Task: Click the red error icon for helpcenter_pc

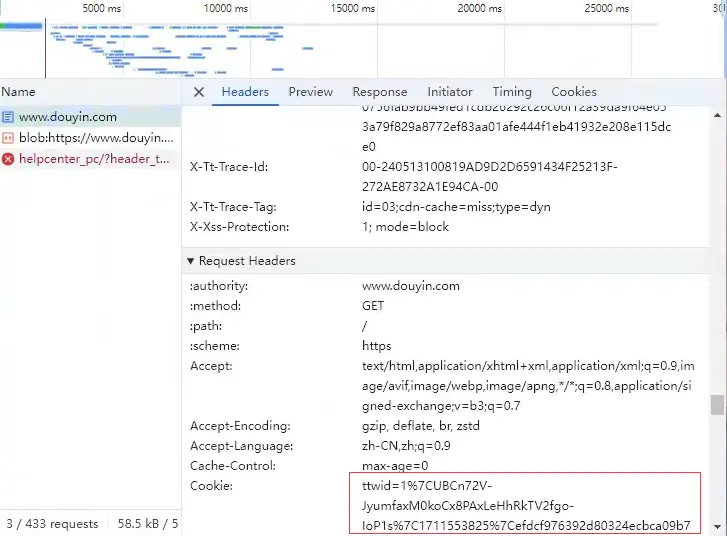Action: pos(8,159)
